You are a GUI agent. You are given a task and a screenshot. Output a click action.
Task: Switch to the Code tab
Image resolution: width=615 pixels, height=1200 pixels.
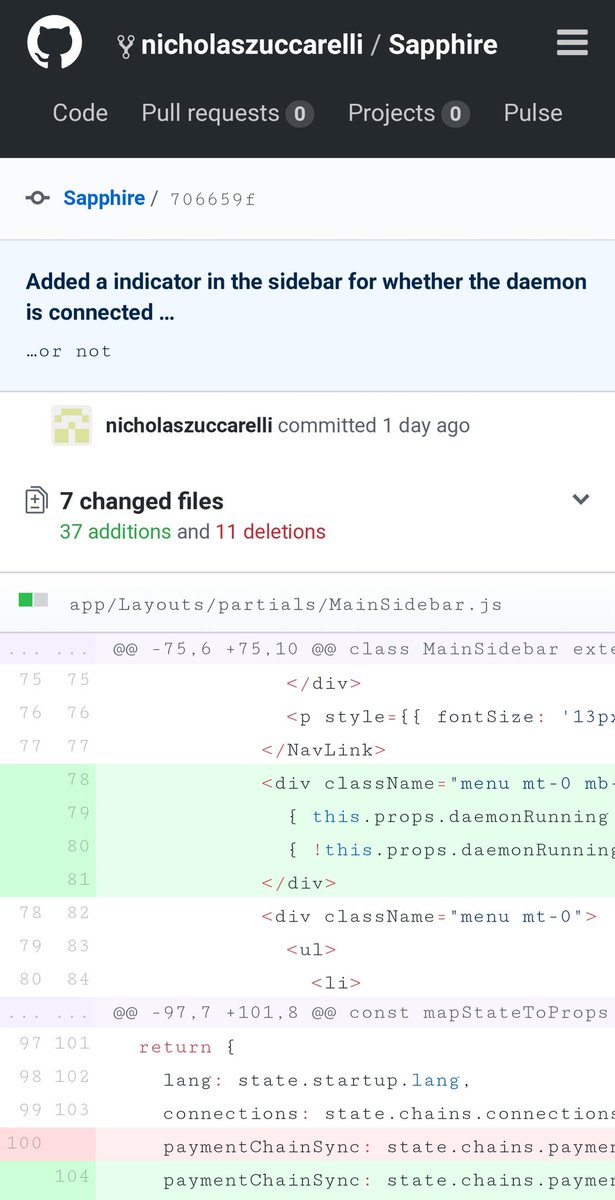point(80,113)
